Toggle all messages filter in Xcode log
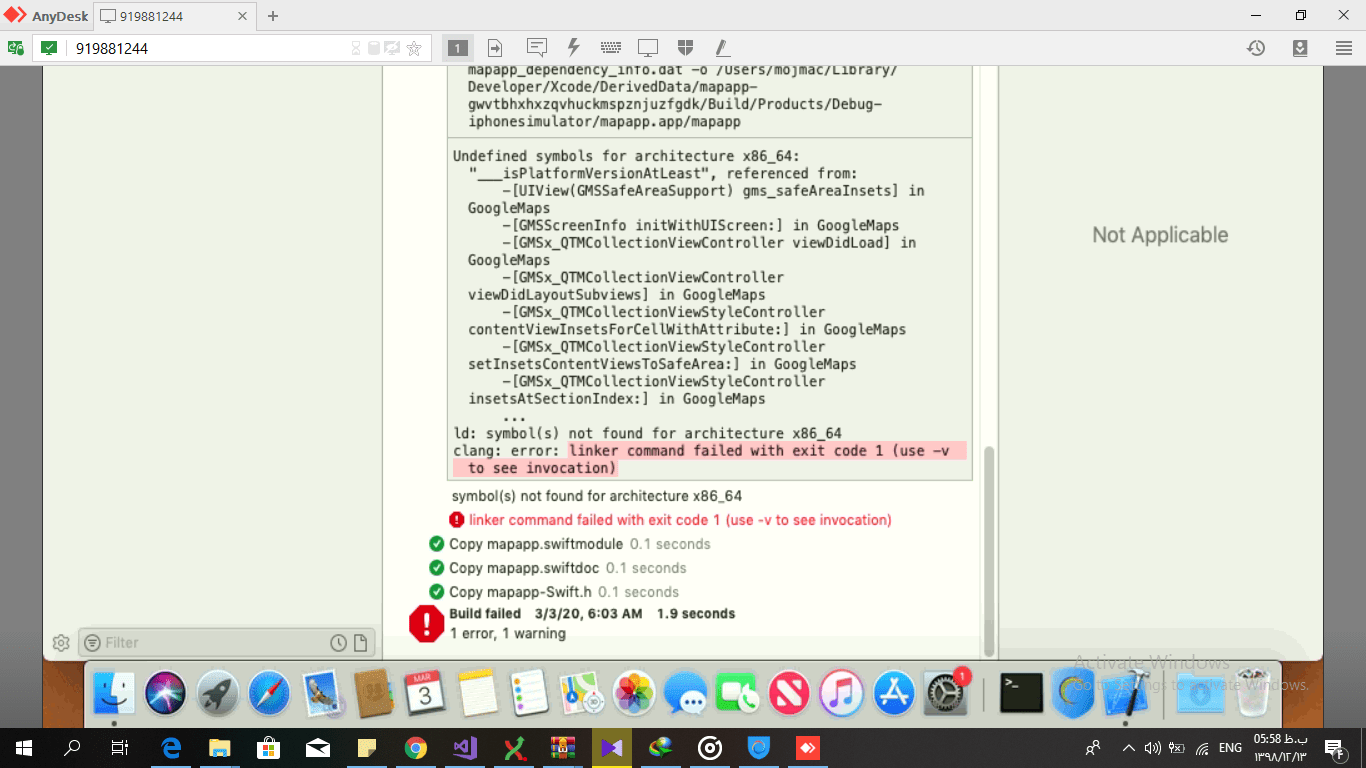 click(x=361, y=643)
